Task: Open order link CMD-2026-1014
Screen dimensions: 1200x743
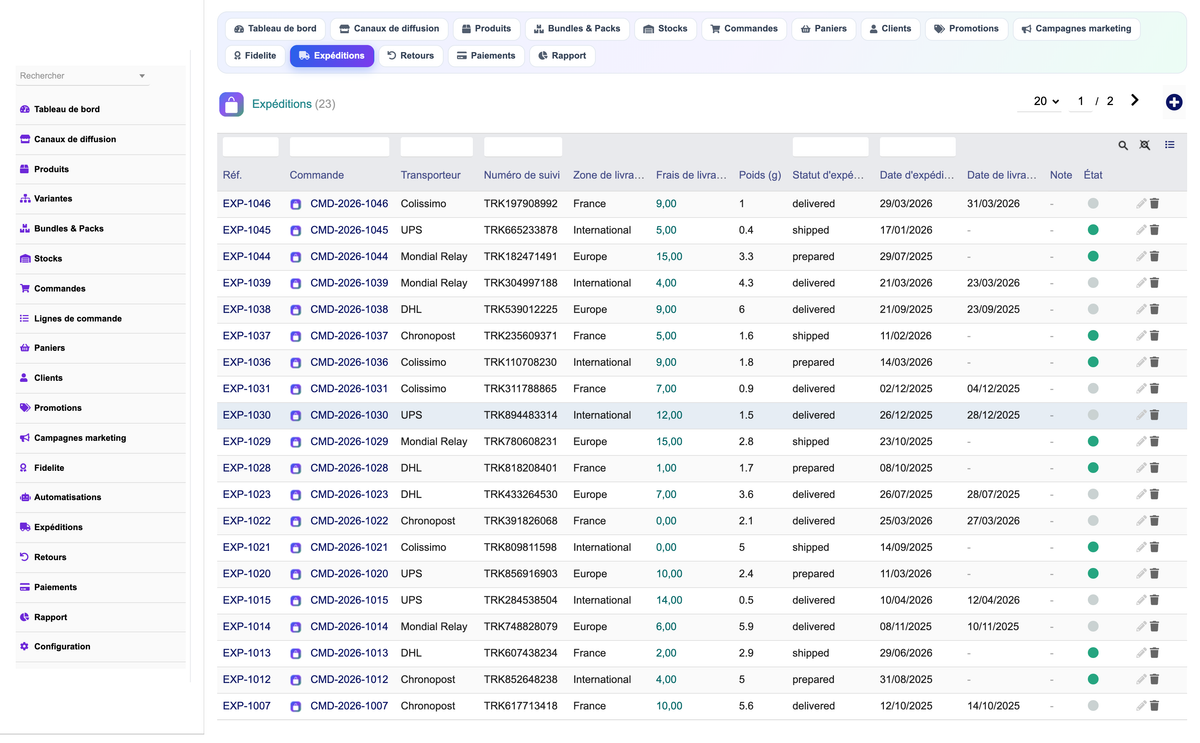Action: pos(349,627)
